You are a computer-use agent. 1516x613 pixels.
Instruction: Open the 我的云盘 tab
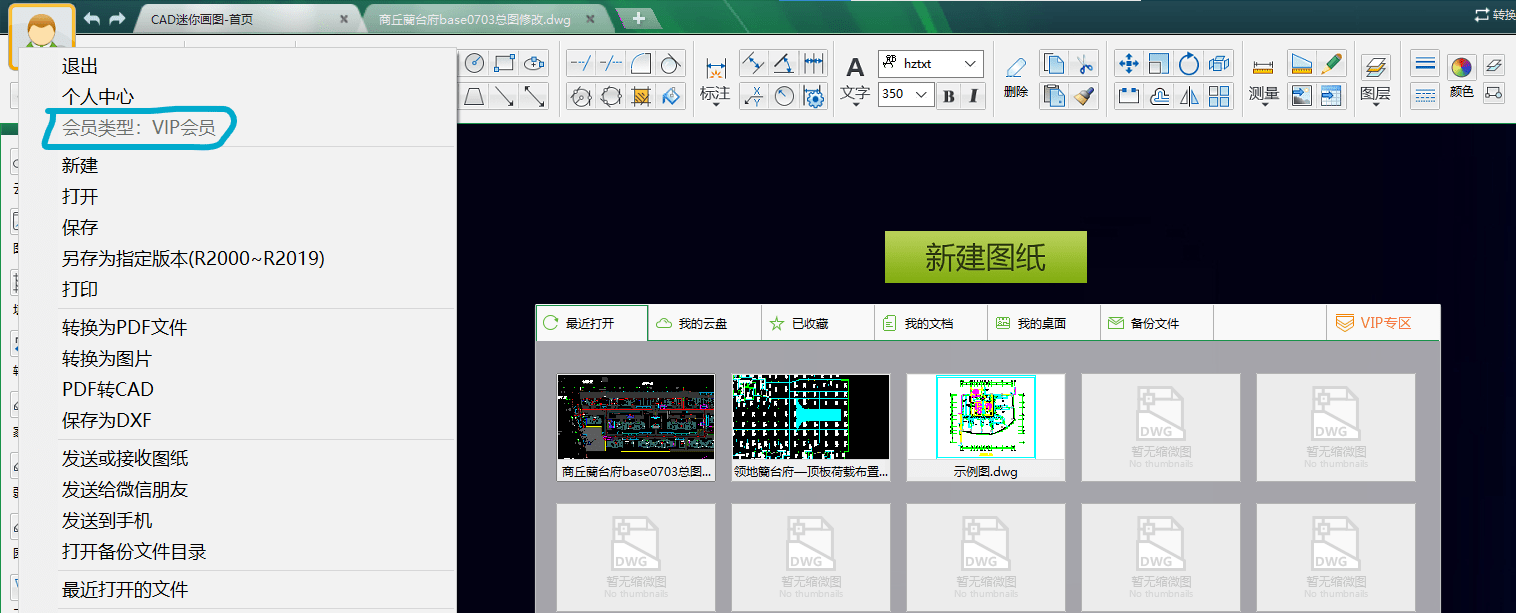click(x=704, y=323)
